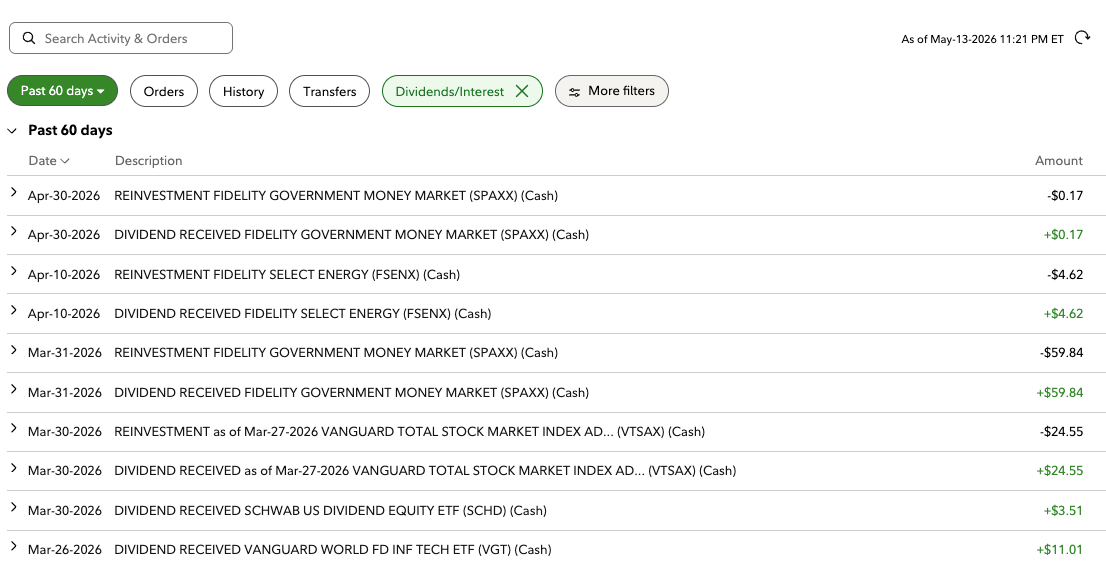Select the Transfers filter pill
This screenshot has width=1106, height=562.
(x=329, y=91)
